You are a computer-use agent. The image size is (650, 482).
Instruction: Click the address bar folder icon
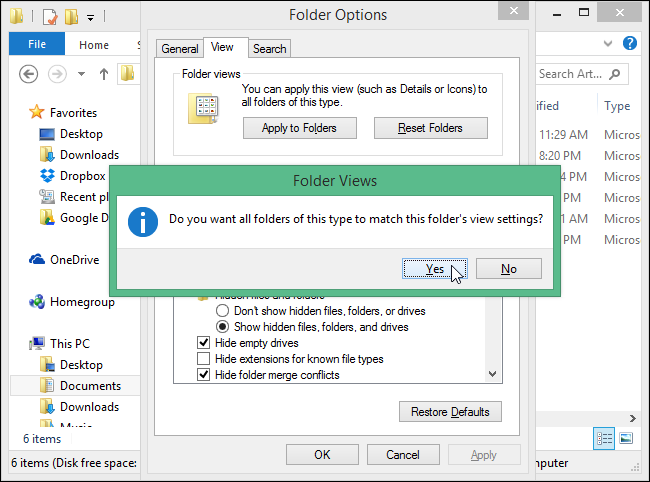pos(128,73)
